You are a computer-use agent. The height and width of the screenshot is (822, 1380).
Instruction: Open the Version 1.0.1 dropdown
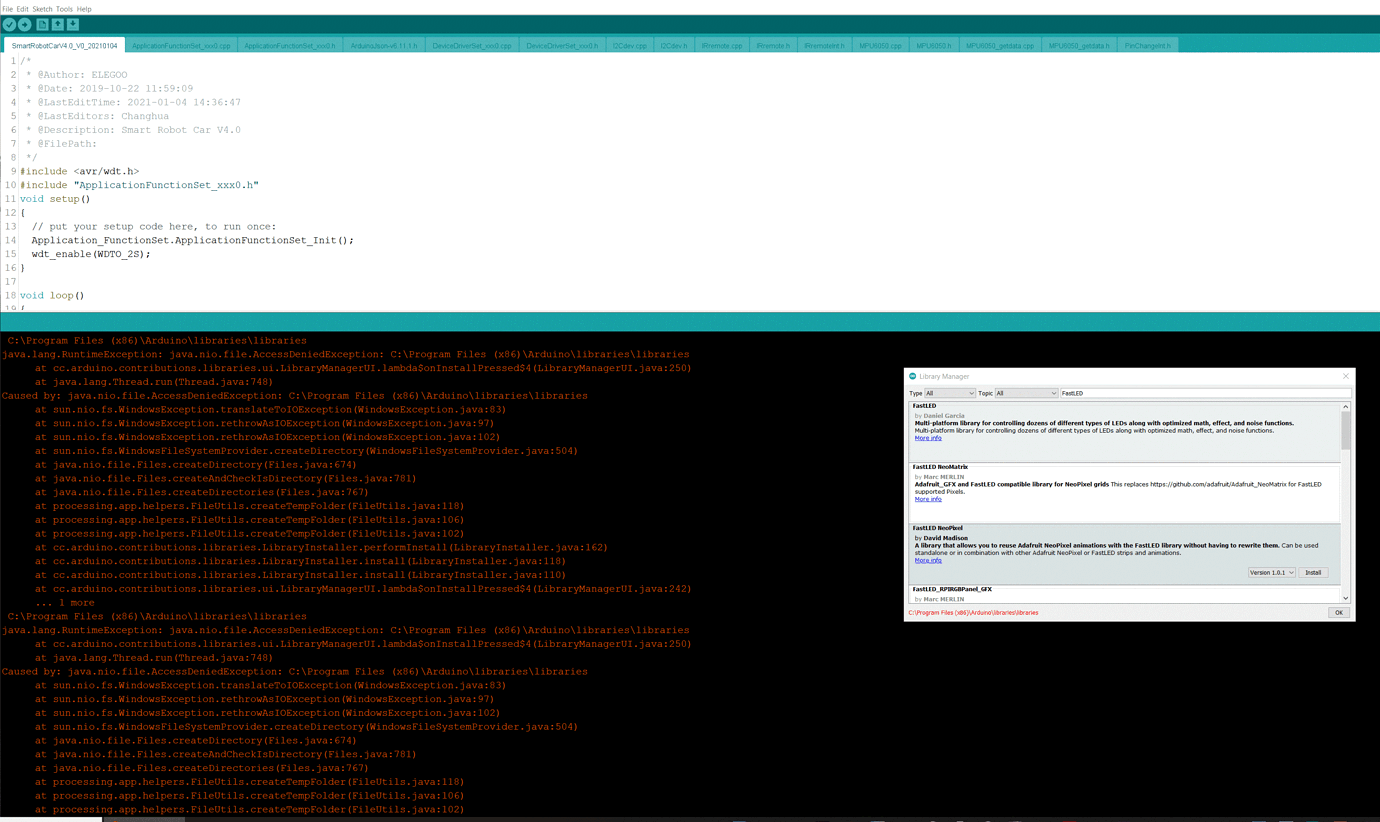1272,572
